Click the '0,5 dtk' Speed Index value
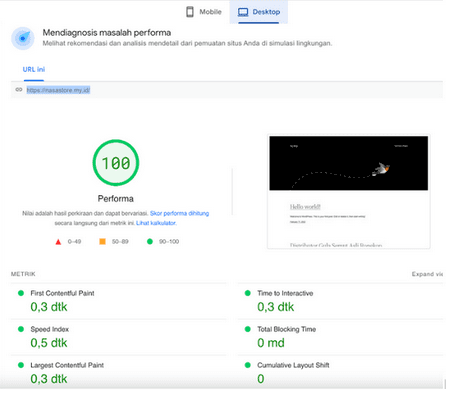The width and height of the screenshot is (468, 396). tap(49, 343)
